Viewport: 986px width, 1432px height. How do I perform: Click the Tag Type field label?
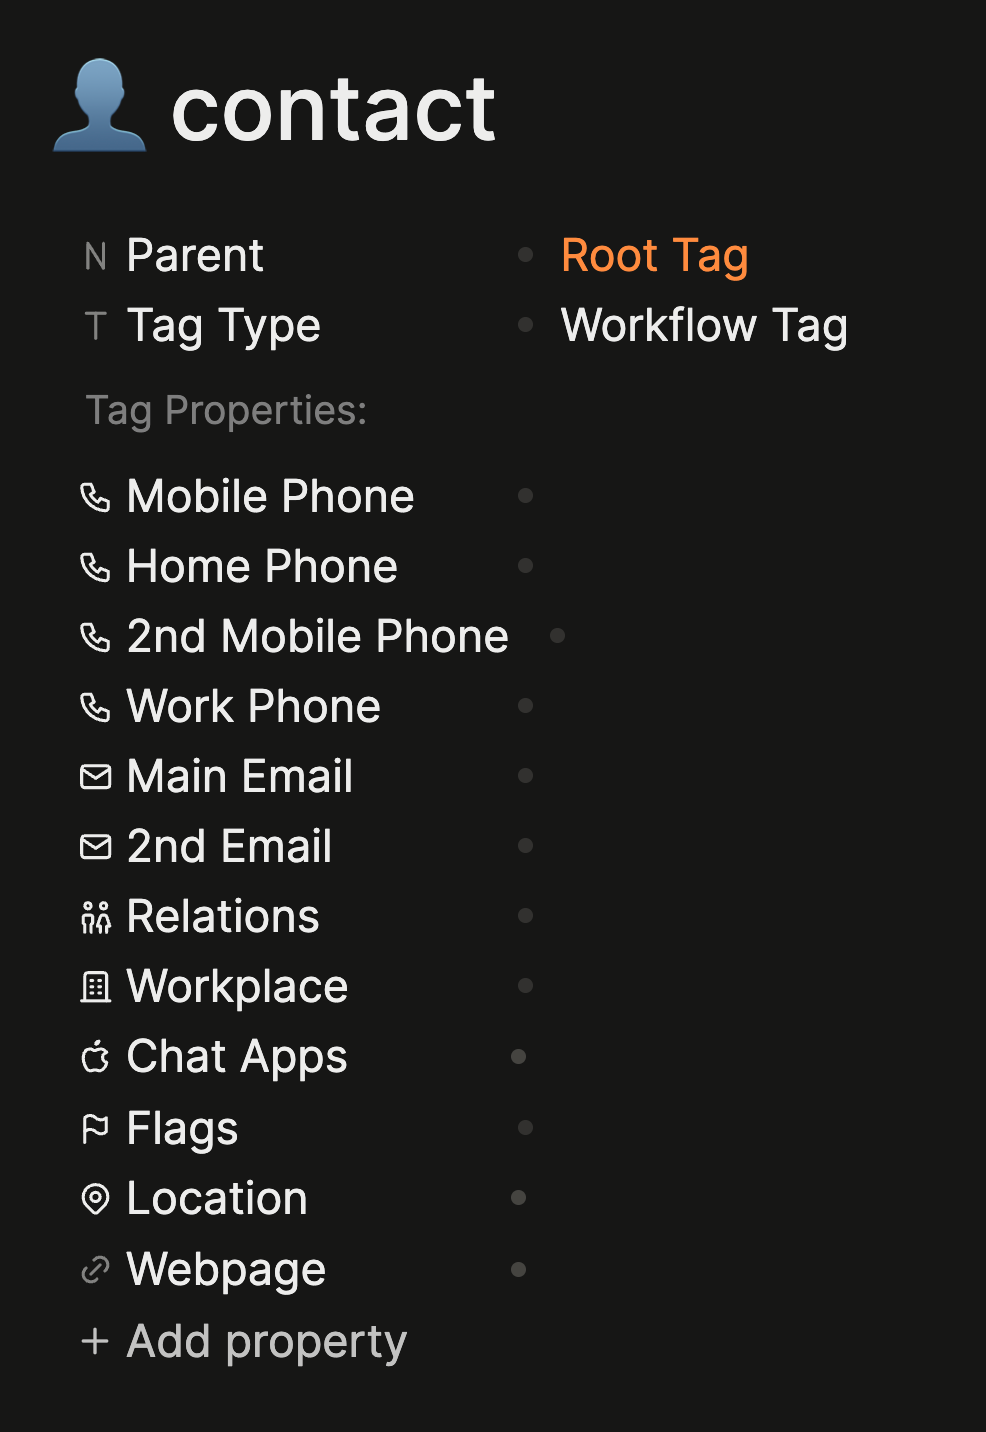click(224, 326)
